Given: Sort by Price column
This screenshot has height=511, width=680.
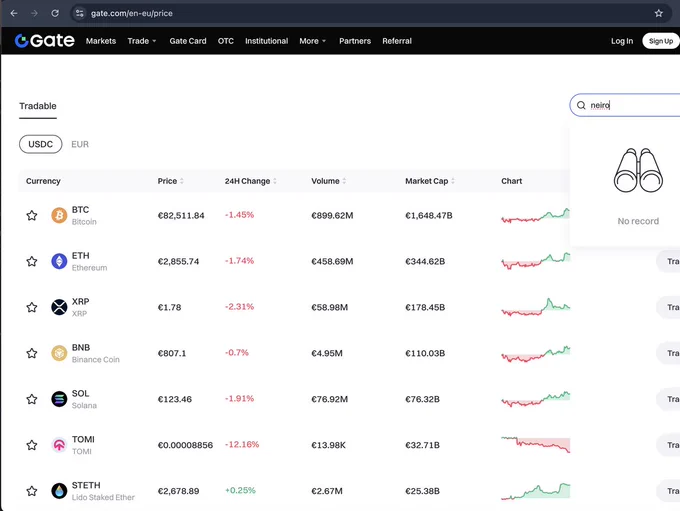Looking at the screenshot, I should [170, 181].
